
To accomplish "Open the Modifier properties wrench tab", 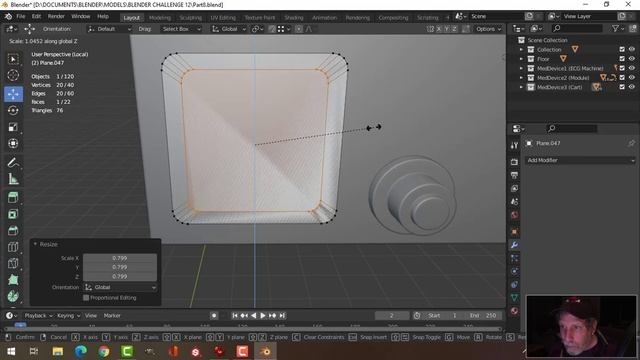I will point(514,245).
